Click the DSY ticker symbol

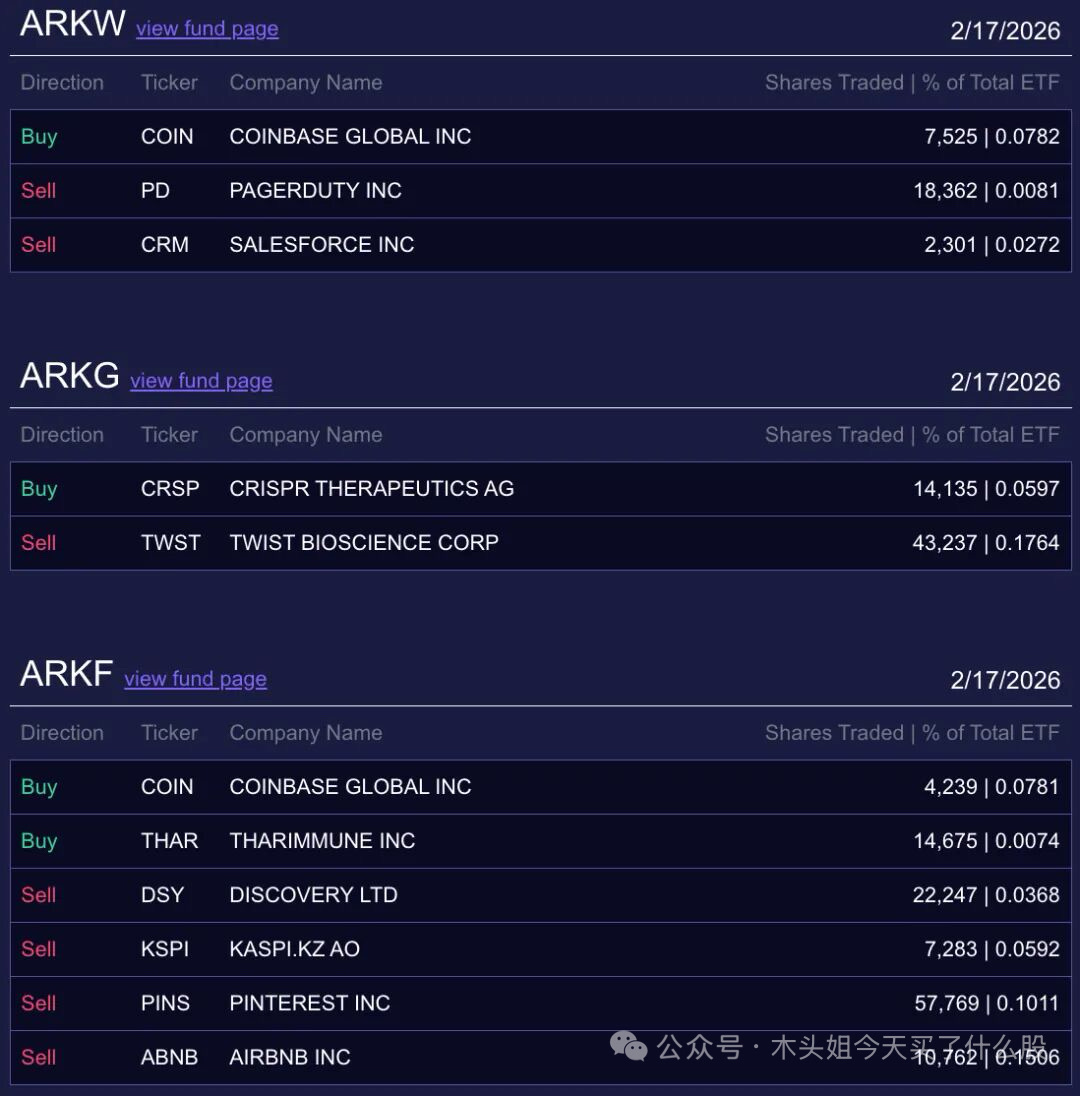162,895
